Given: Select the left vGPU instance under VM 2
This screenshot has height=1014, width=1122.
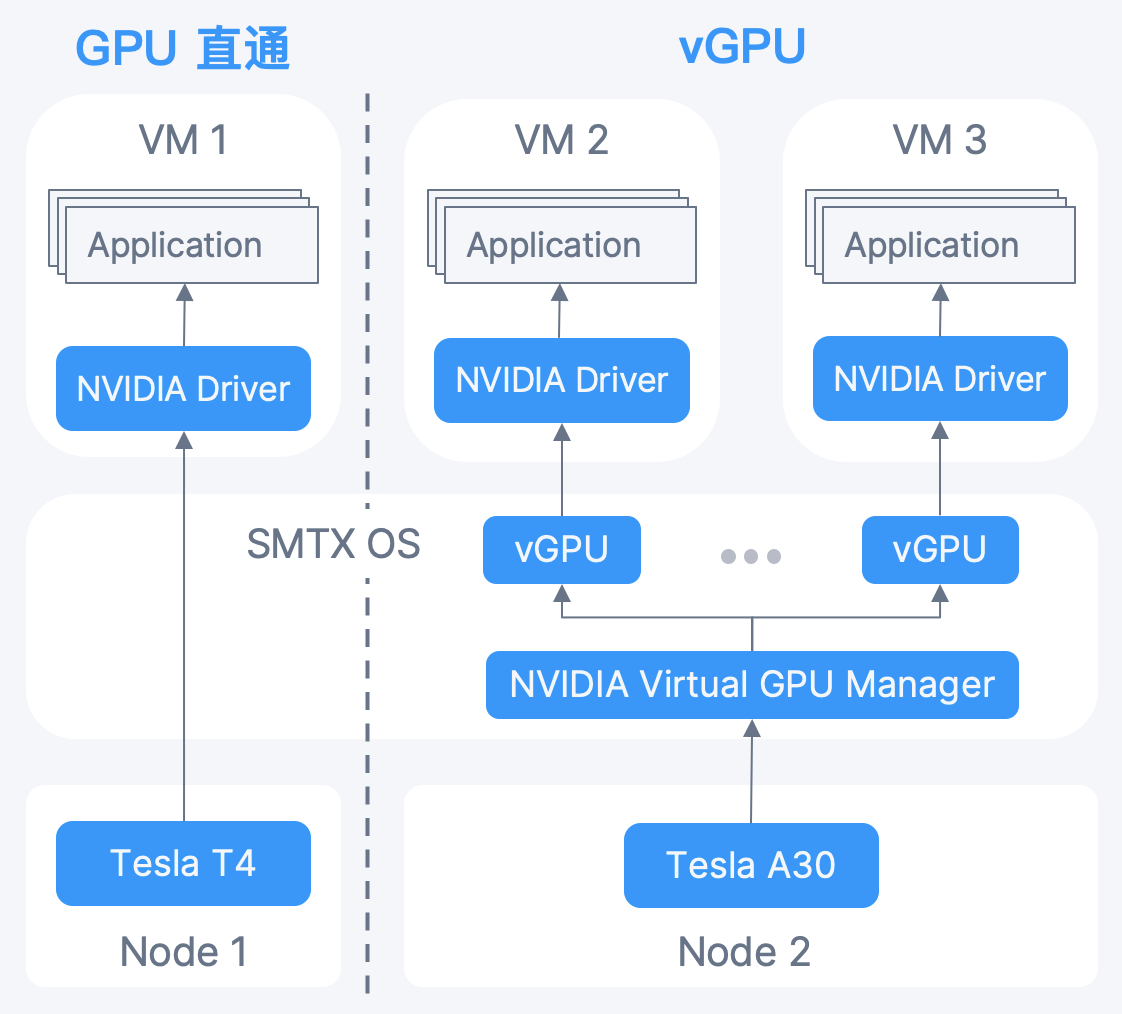Looking at the screenshot, I should 561,549.
